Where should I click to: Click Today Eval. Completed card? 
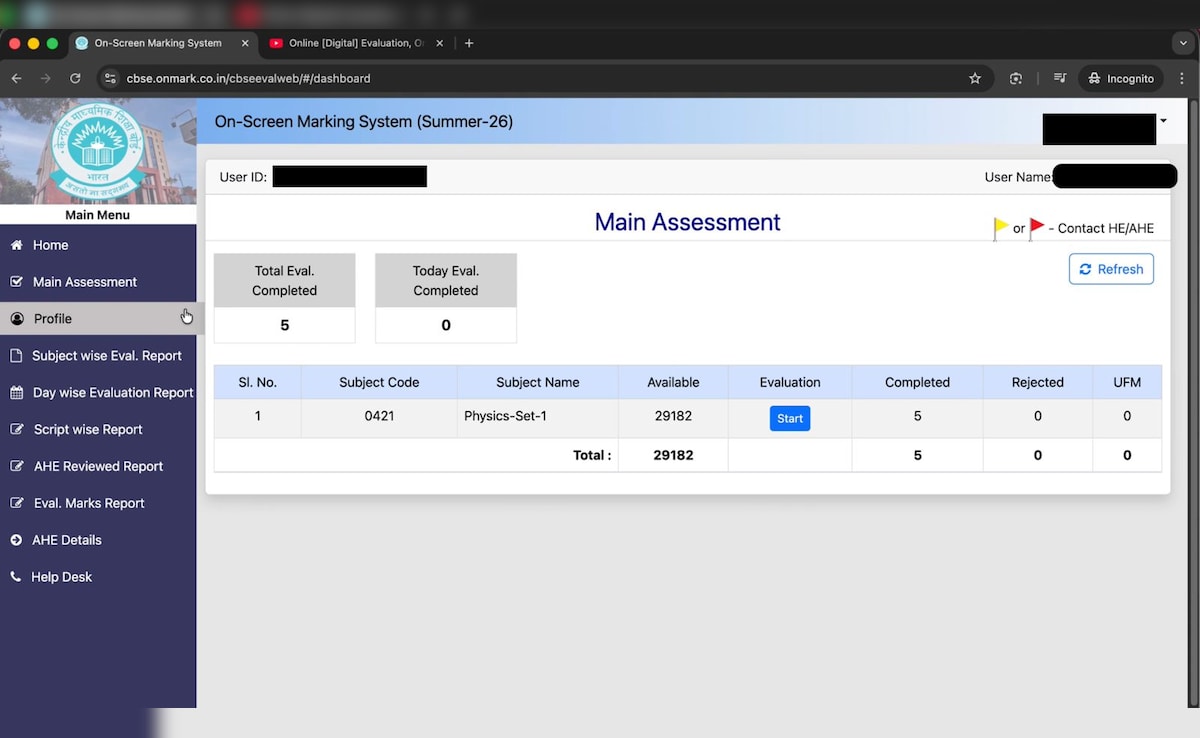(446, 298)
